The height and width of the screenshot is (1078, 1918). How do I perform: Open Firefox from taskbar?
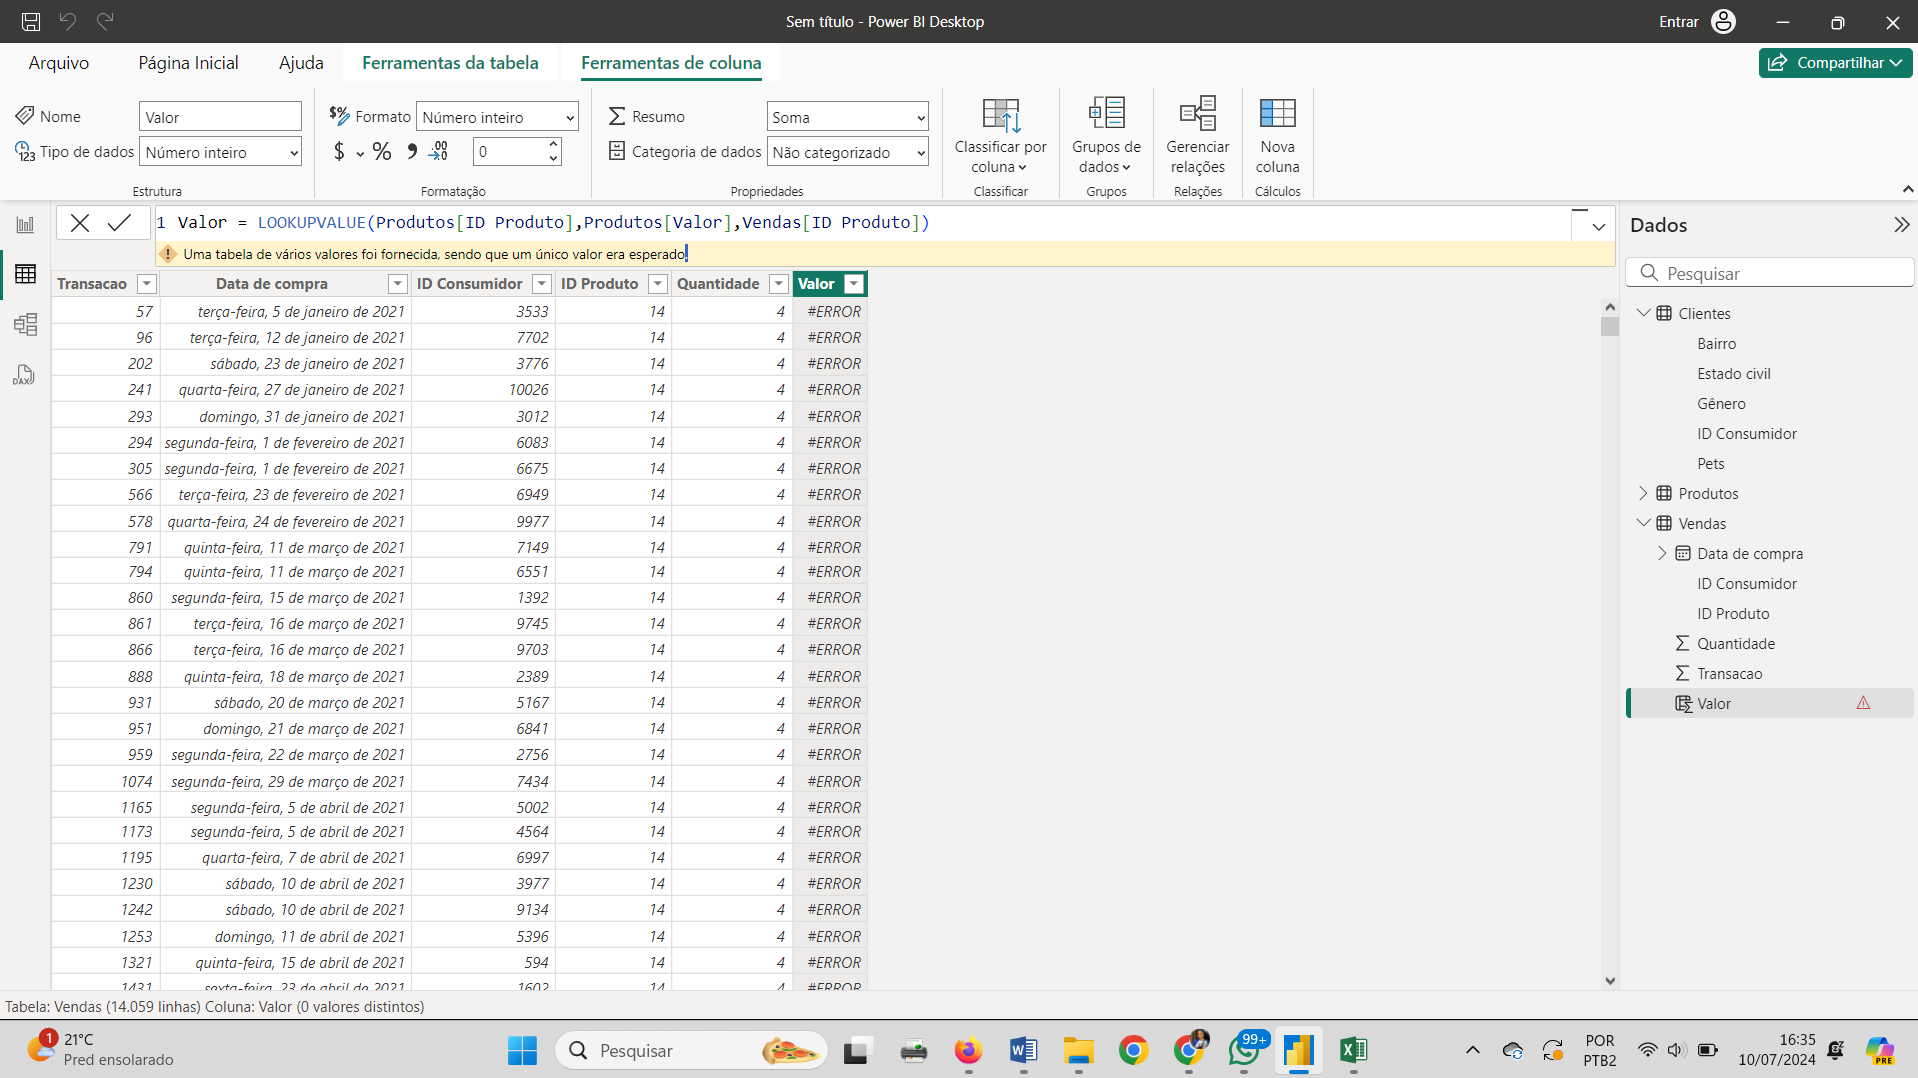point(967,1050)
